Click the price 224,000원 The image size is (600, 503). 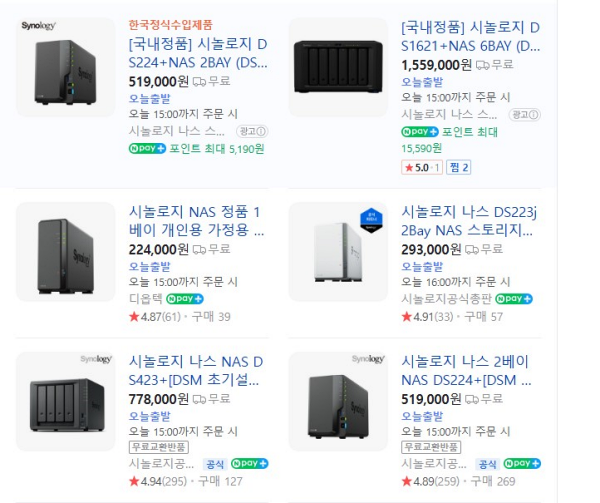[x=159, y=249]
